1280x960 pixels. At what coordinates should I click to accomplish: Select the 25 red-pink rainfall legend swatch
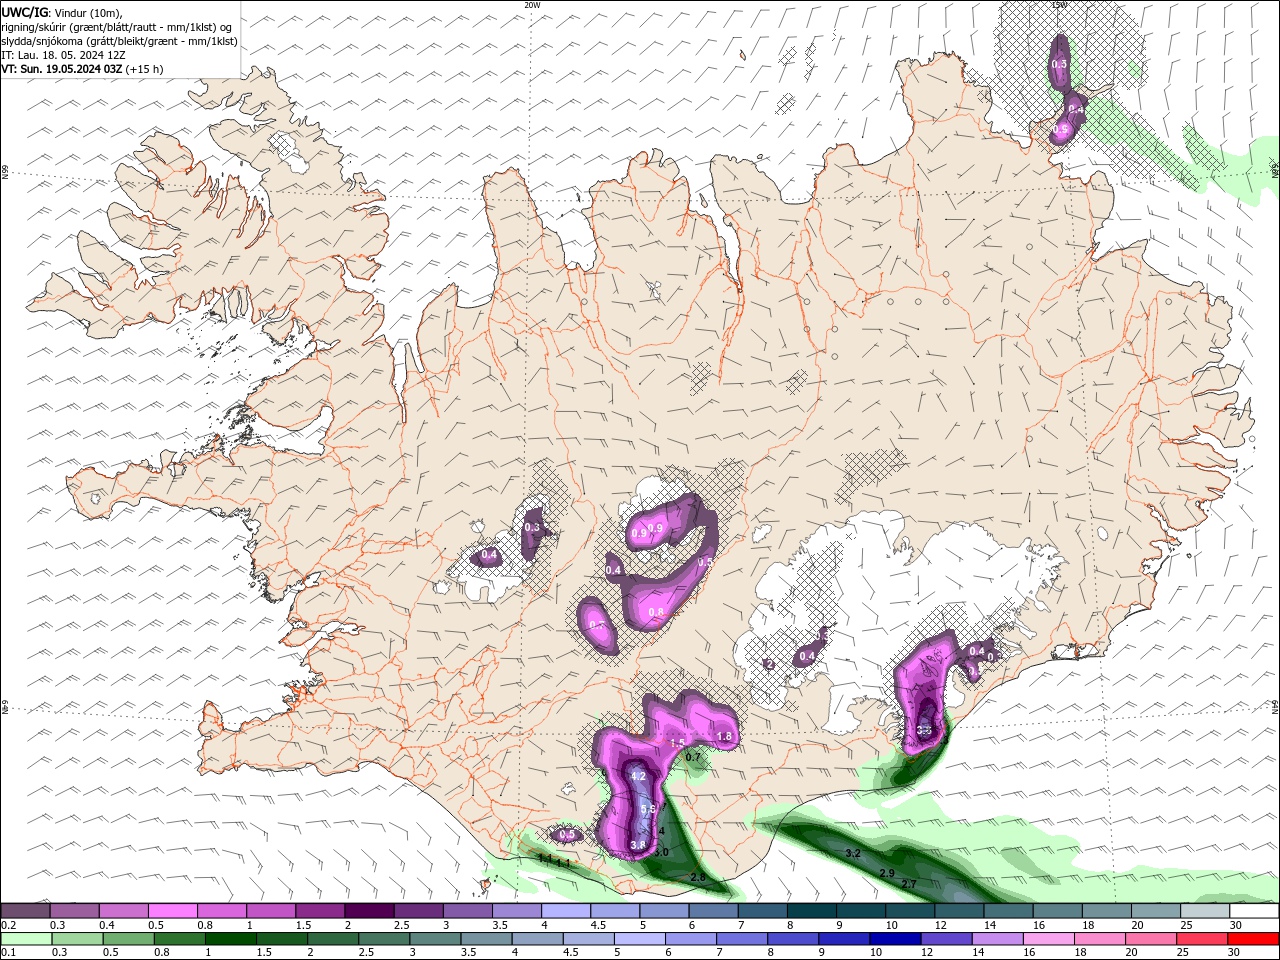pyautogui.click(x=1203, y=939)
